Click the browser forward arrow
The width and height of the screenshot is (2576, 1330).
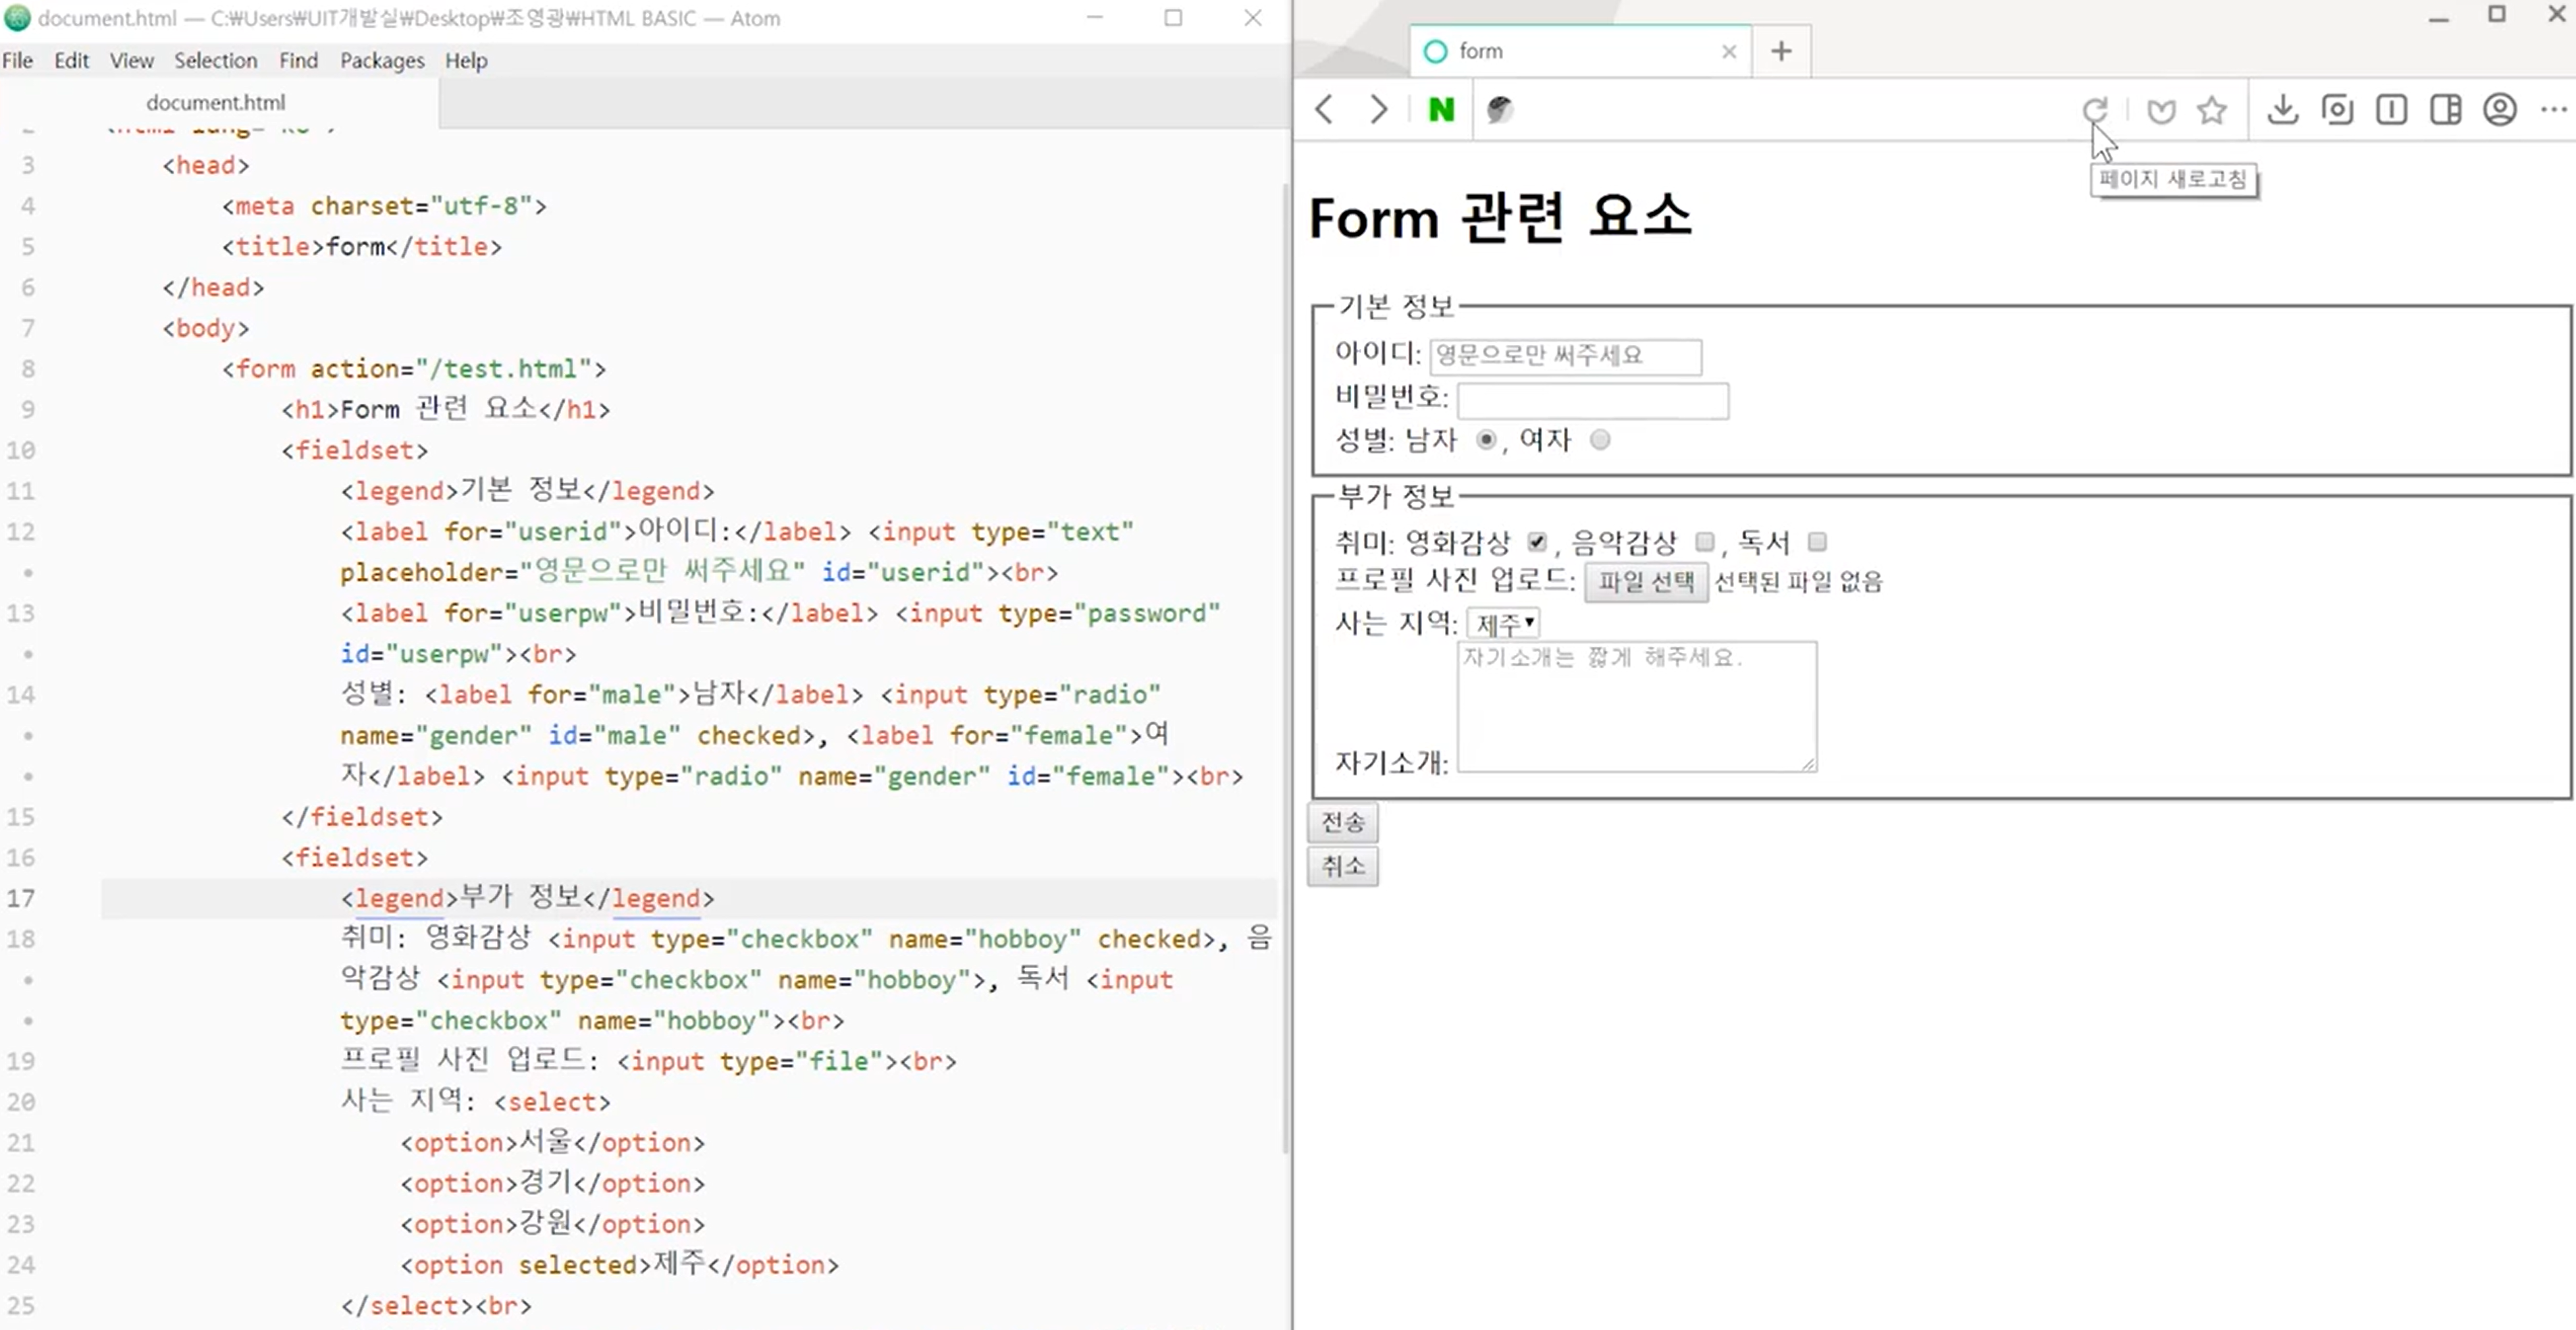tap(1378, 109)
